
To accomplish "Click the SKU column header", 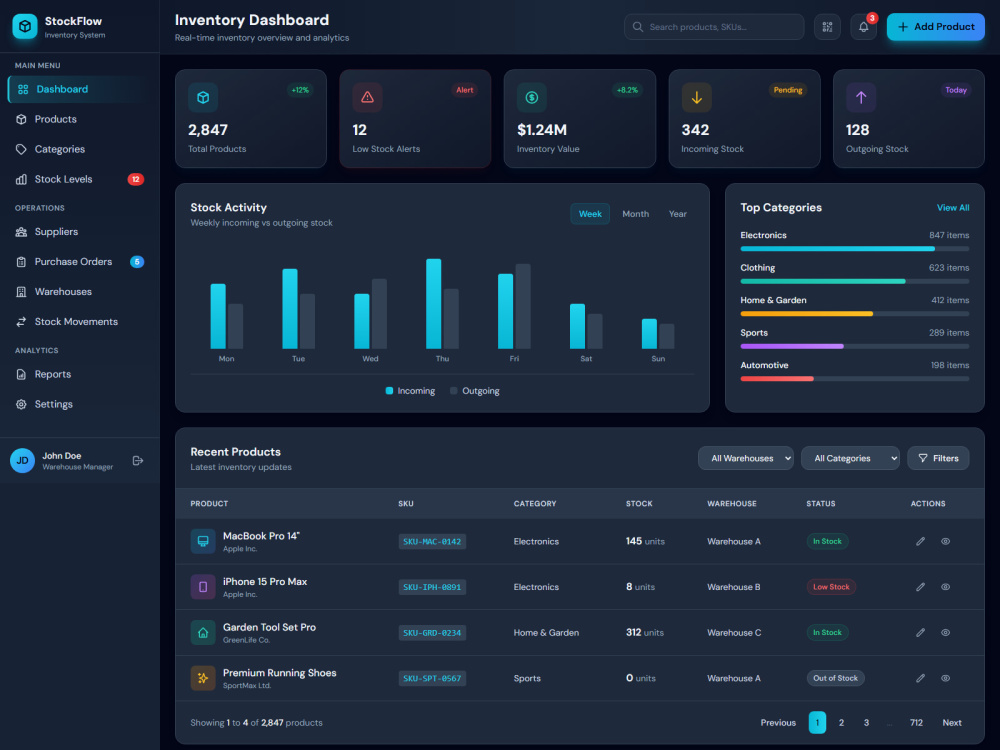I will tap(406, 504).
